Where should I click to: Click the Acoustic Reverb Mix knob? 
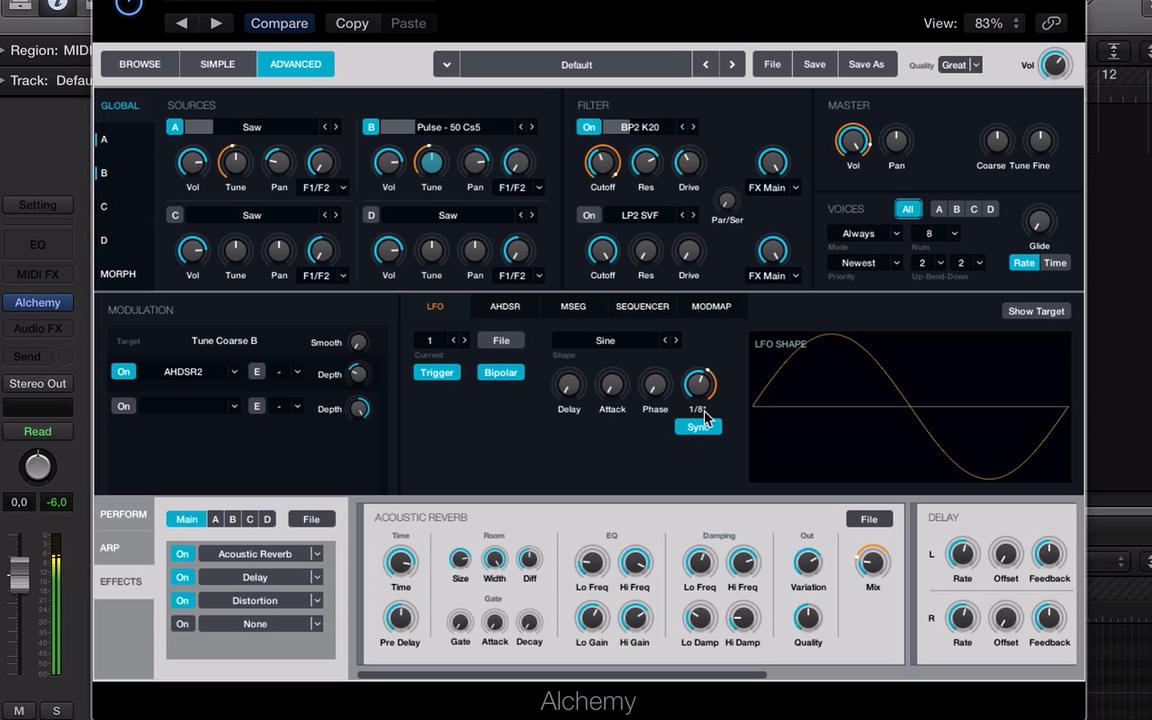pos(872,563)
